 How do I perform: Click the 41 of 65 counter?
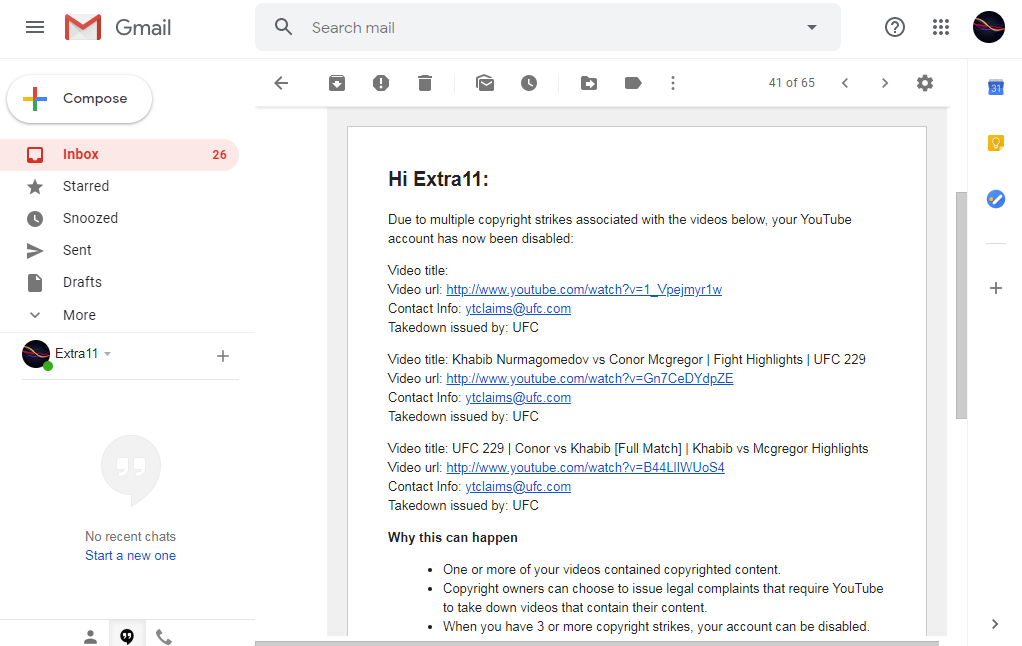coord(791,83)
